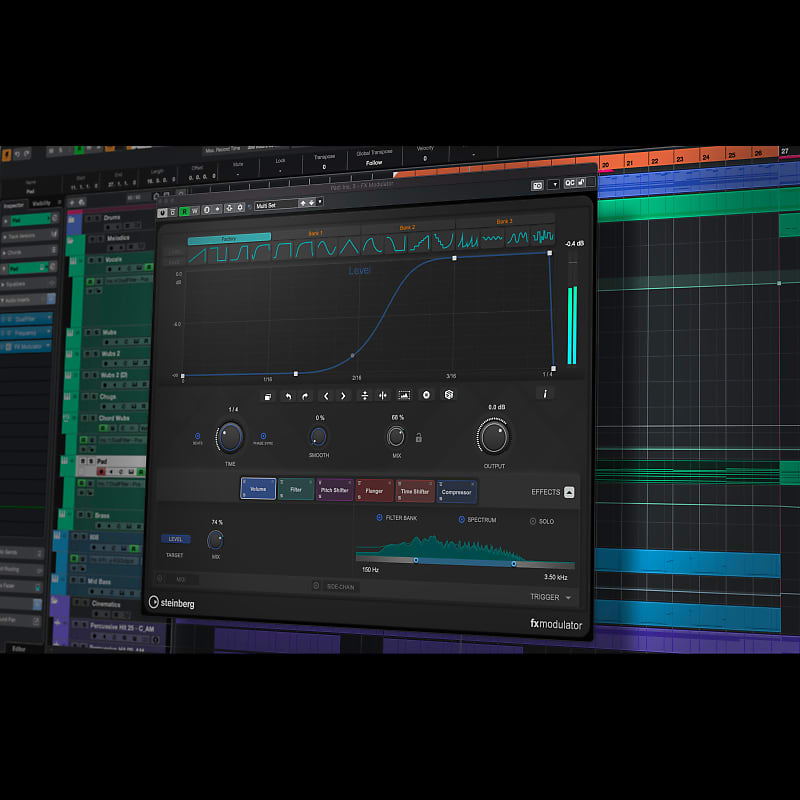Screen dimensions: 800x800
Task: Click the cube randomize icon
Action: click(449, 394)
